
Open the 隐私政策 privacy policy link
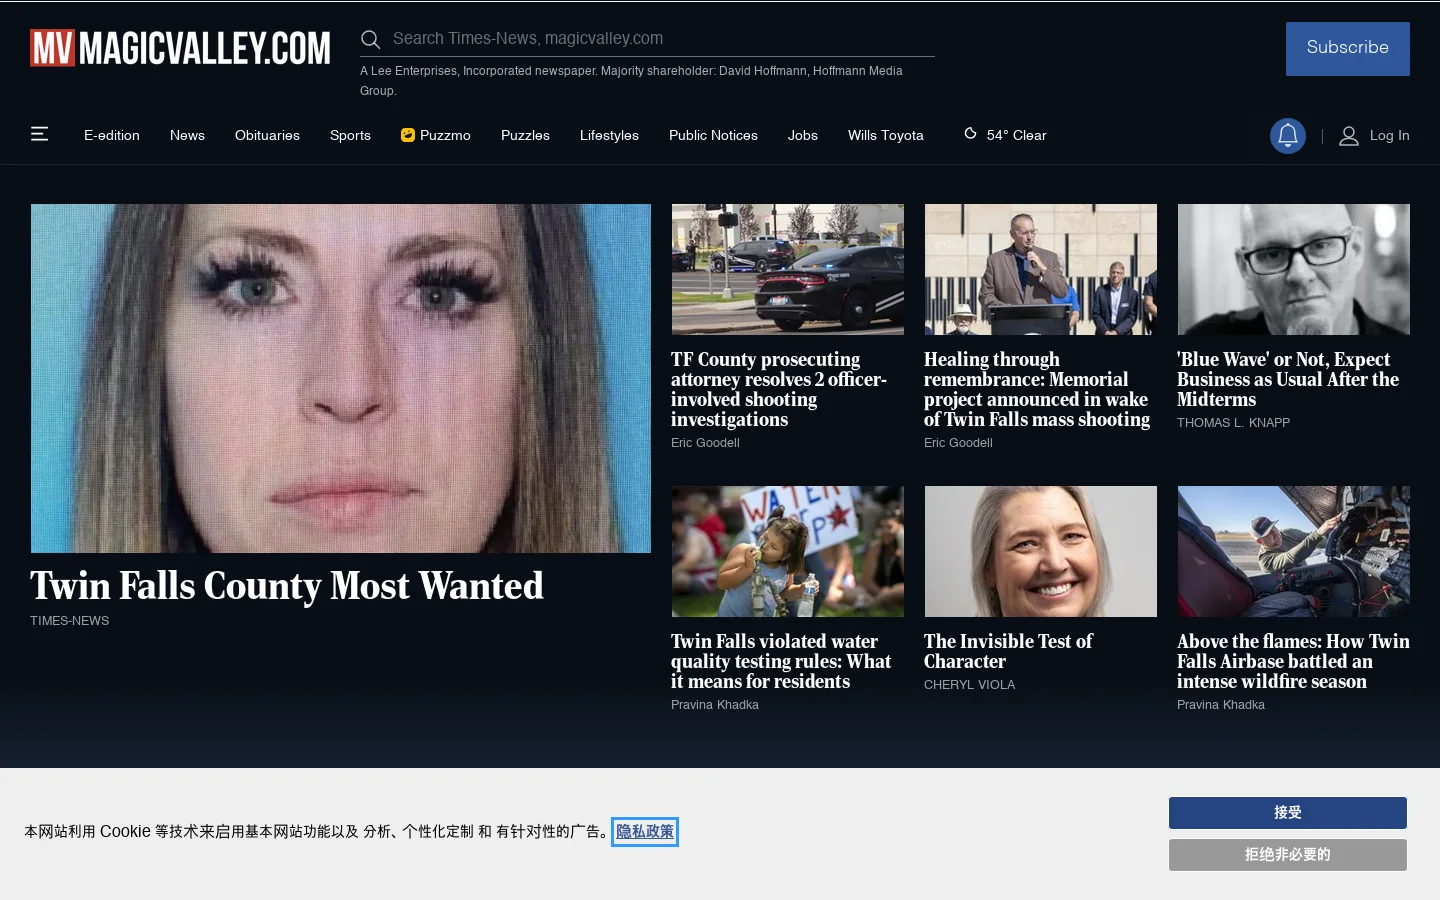[645, 831]
